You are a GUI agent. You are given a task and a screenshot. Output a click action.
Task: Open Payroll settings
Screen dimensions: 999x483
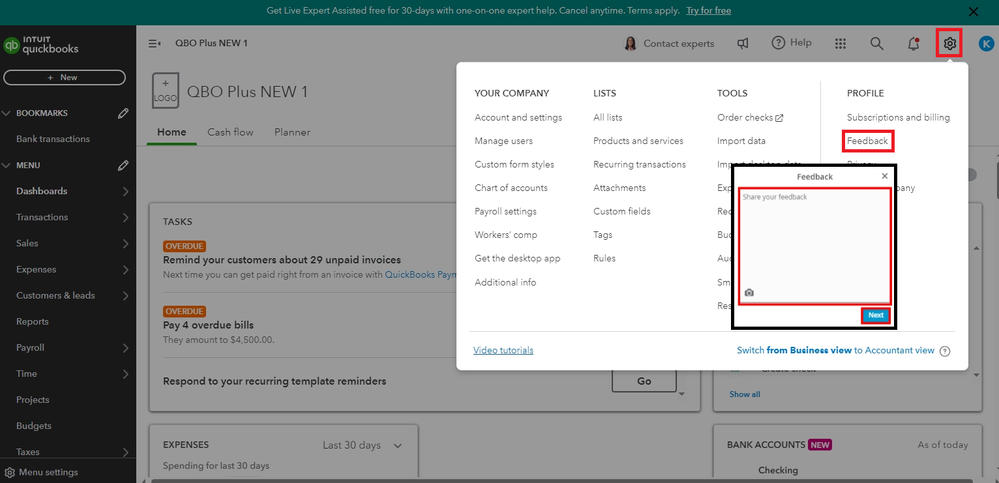click(x=505, y=212)
